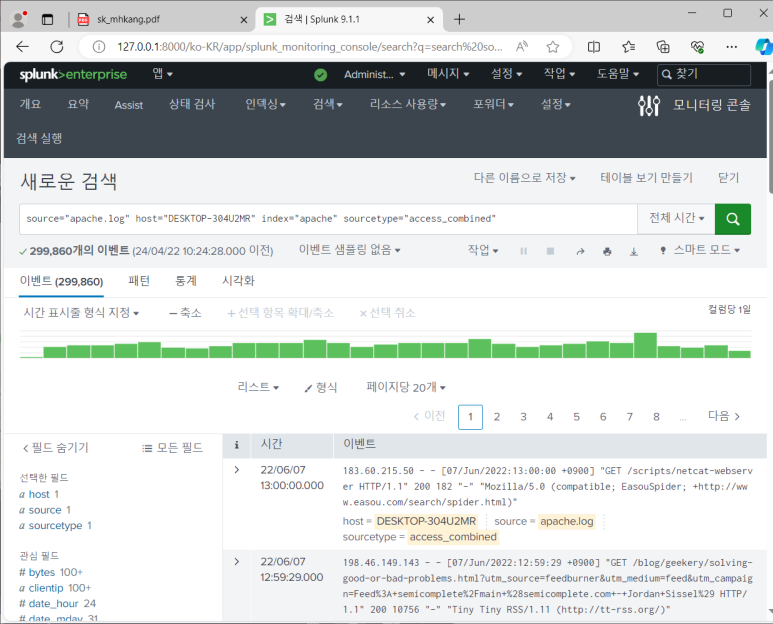Screen dimensions: 773x624
Task: Click the browser profile avatar
Action: pos(19,19)
